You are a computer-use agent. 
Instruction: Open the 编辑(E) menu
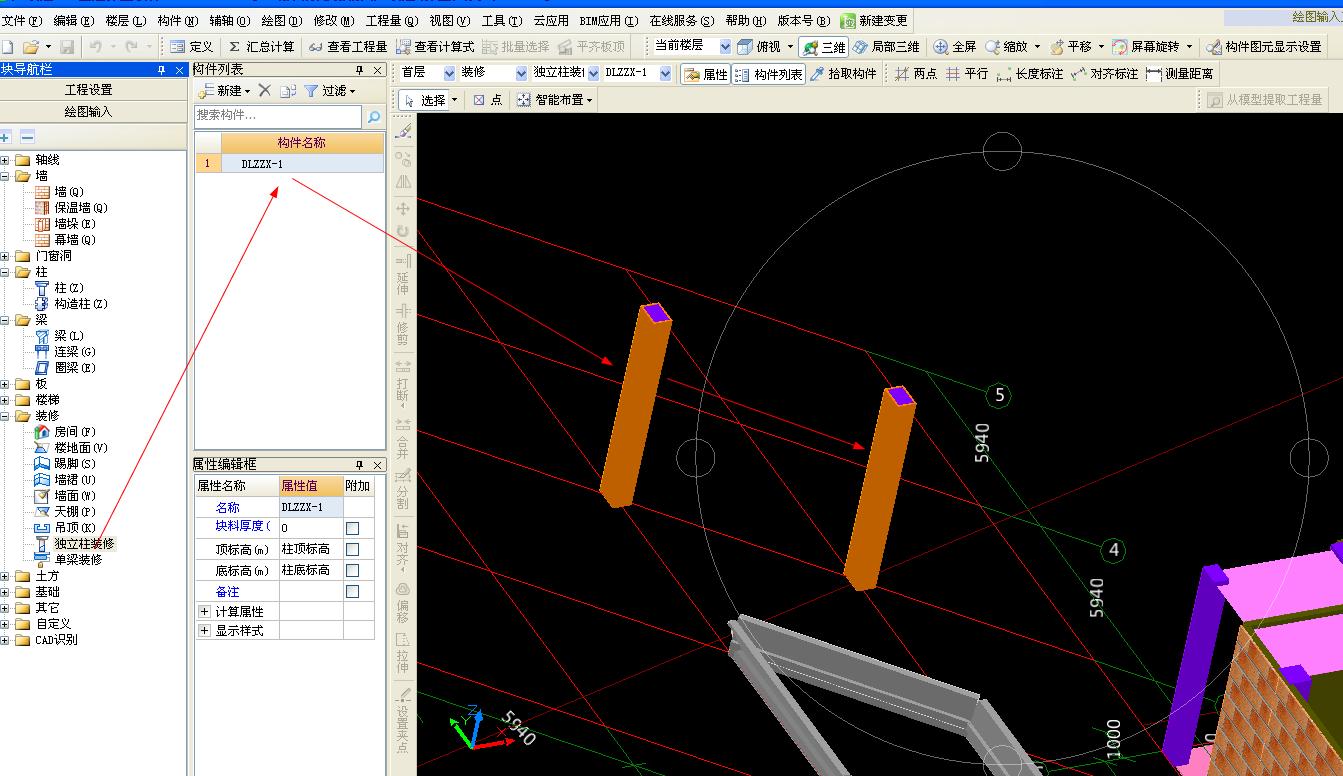(74, 20)
